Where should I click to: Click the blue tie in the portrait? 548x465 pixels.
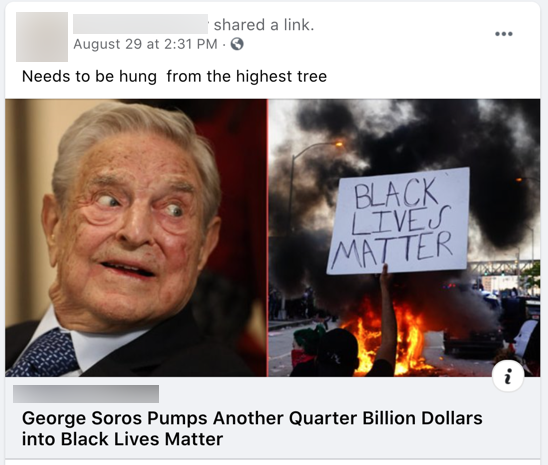tap(42, 353)
